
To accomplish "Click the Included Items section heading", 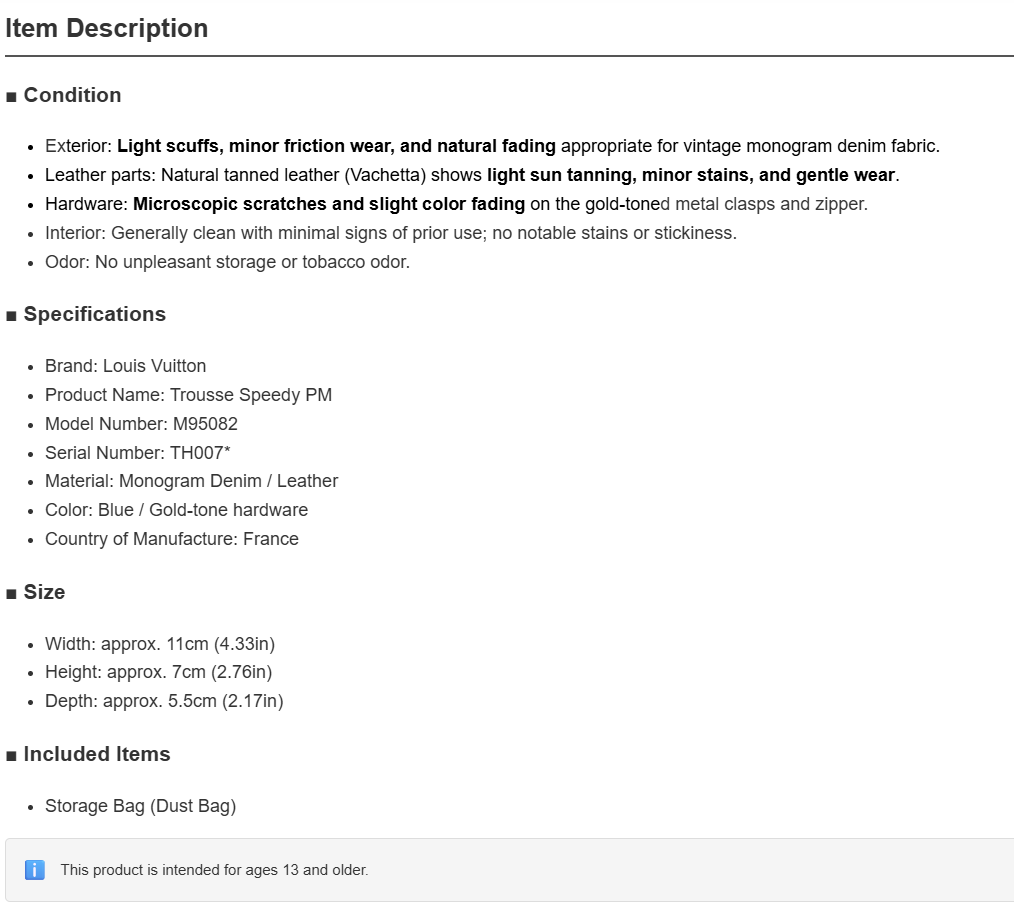I will [97, 754].
